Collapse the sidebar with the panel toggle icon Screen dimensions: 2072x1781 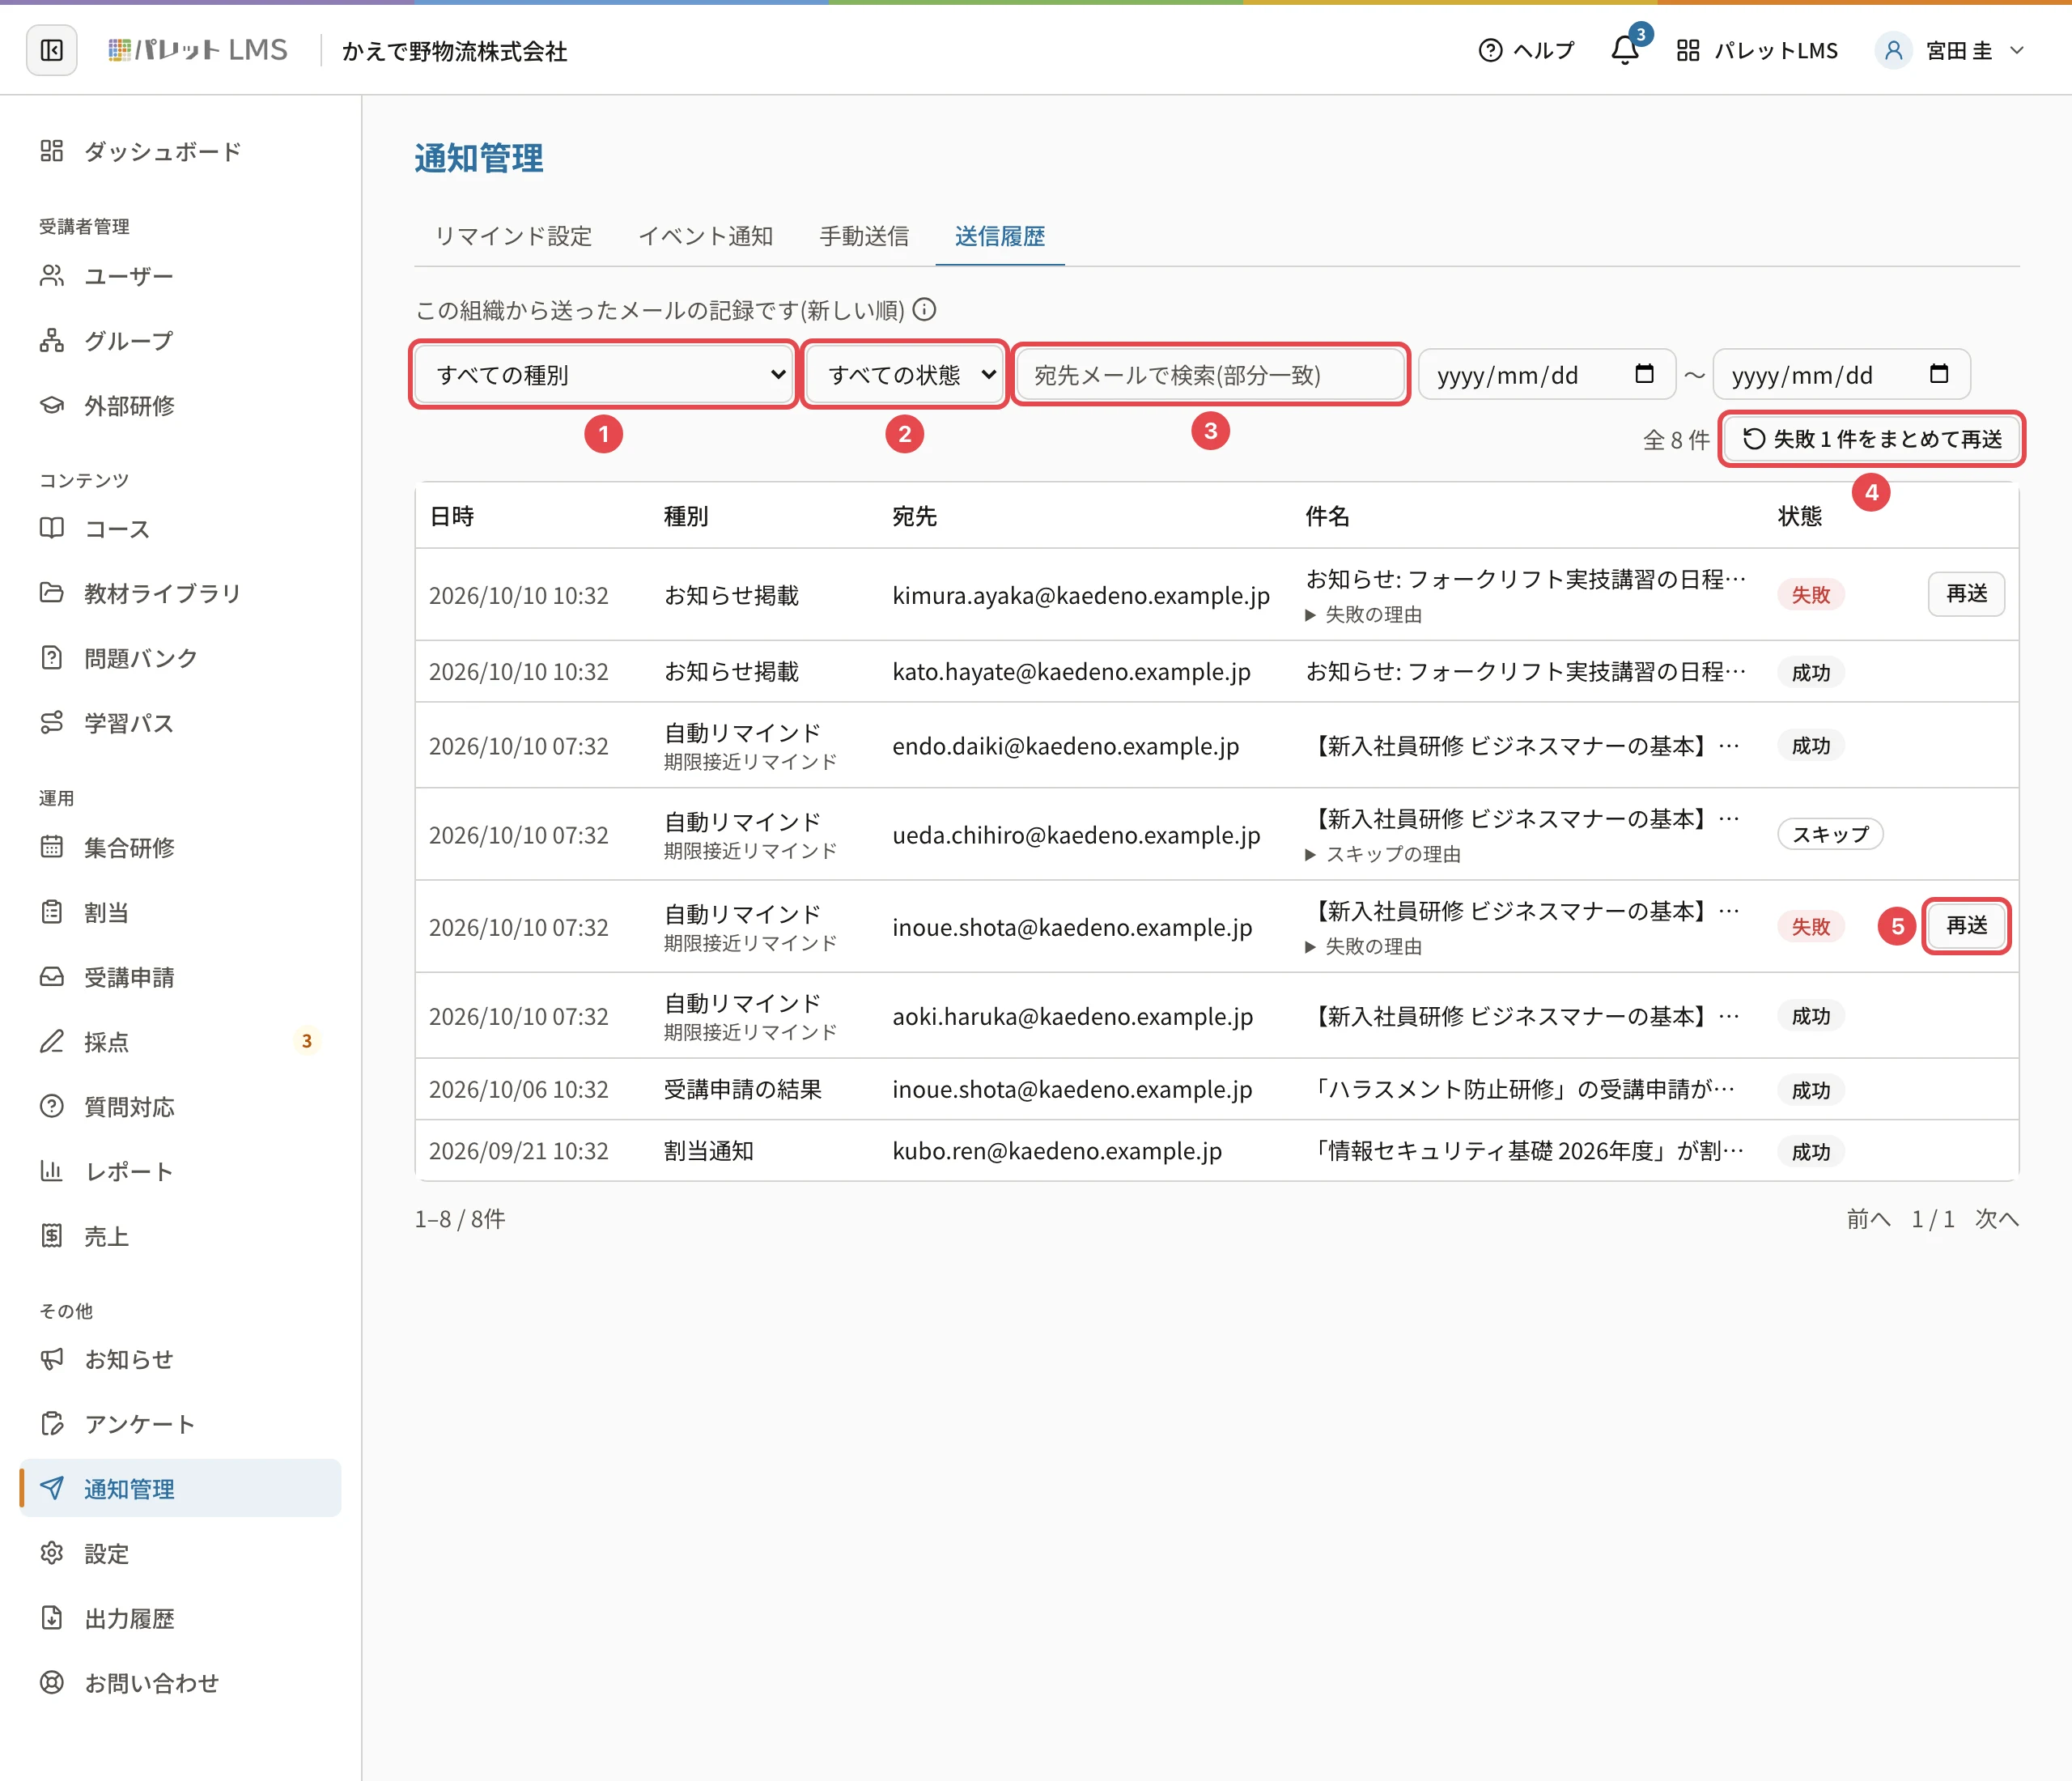click(52, 50)
